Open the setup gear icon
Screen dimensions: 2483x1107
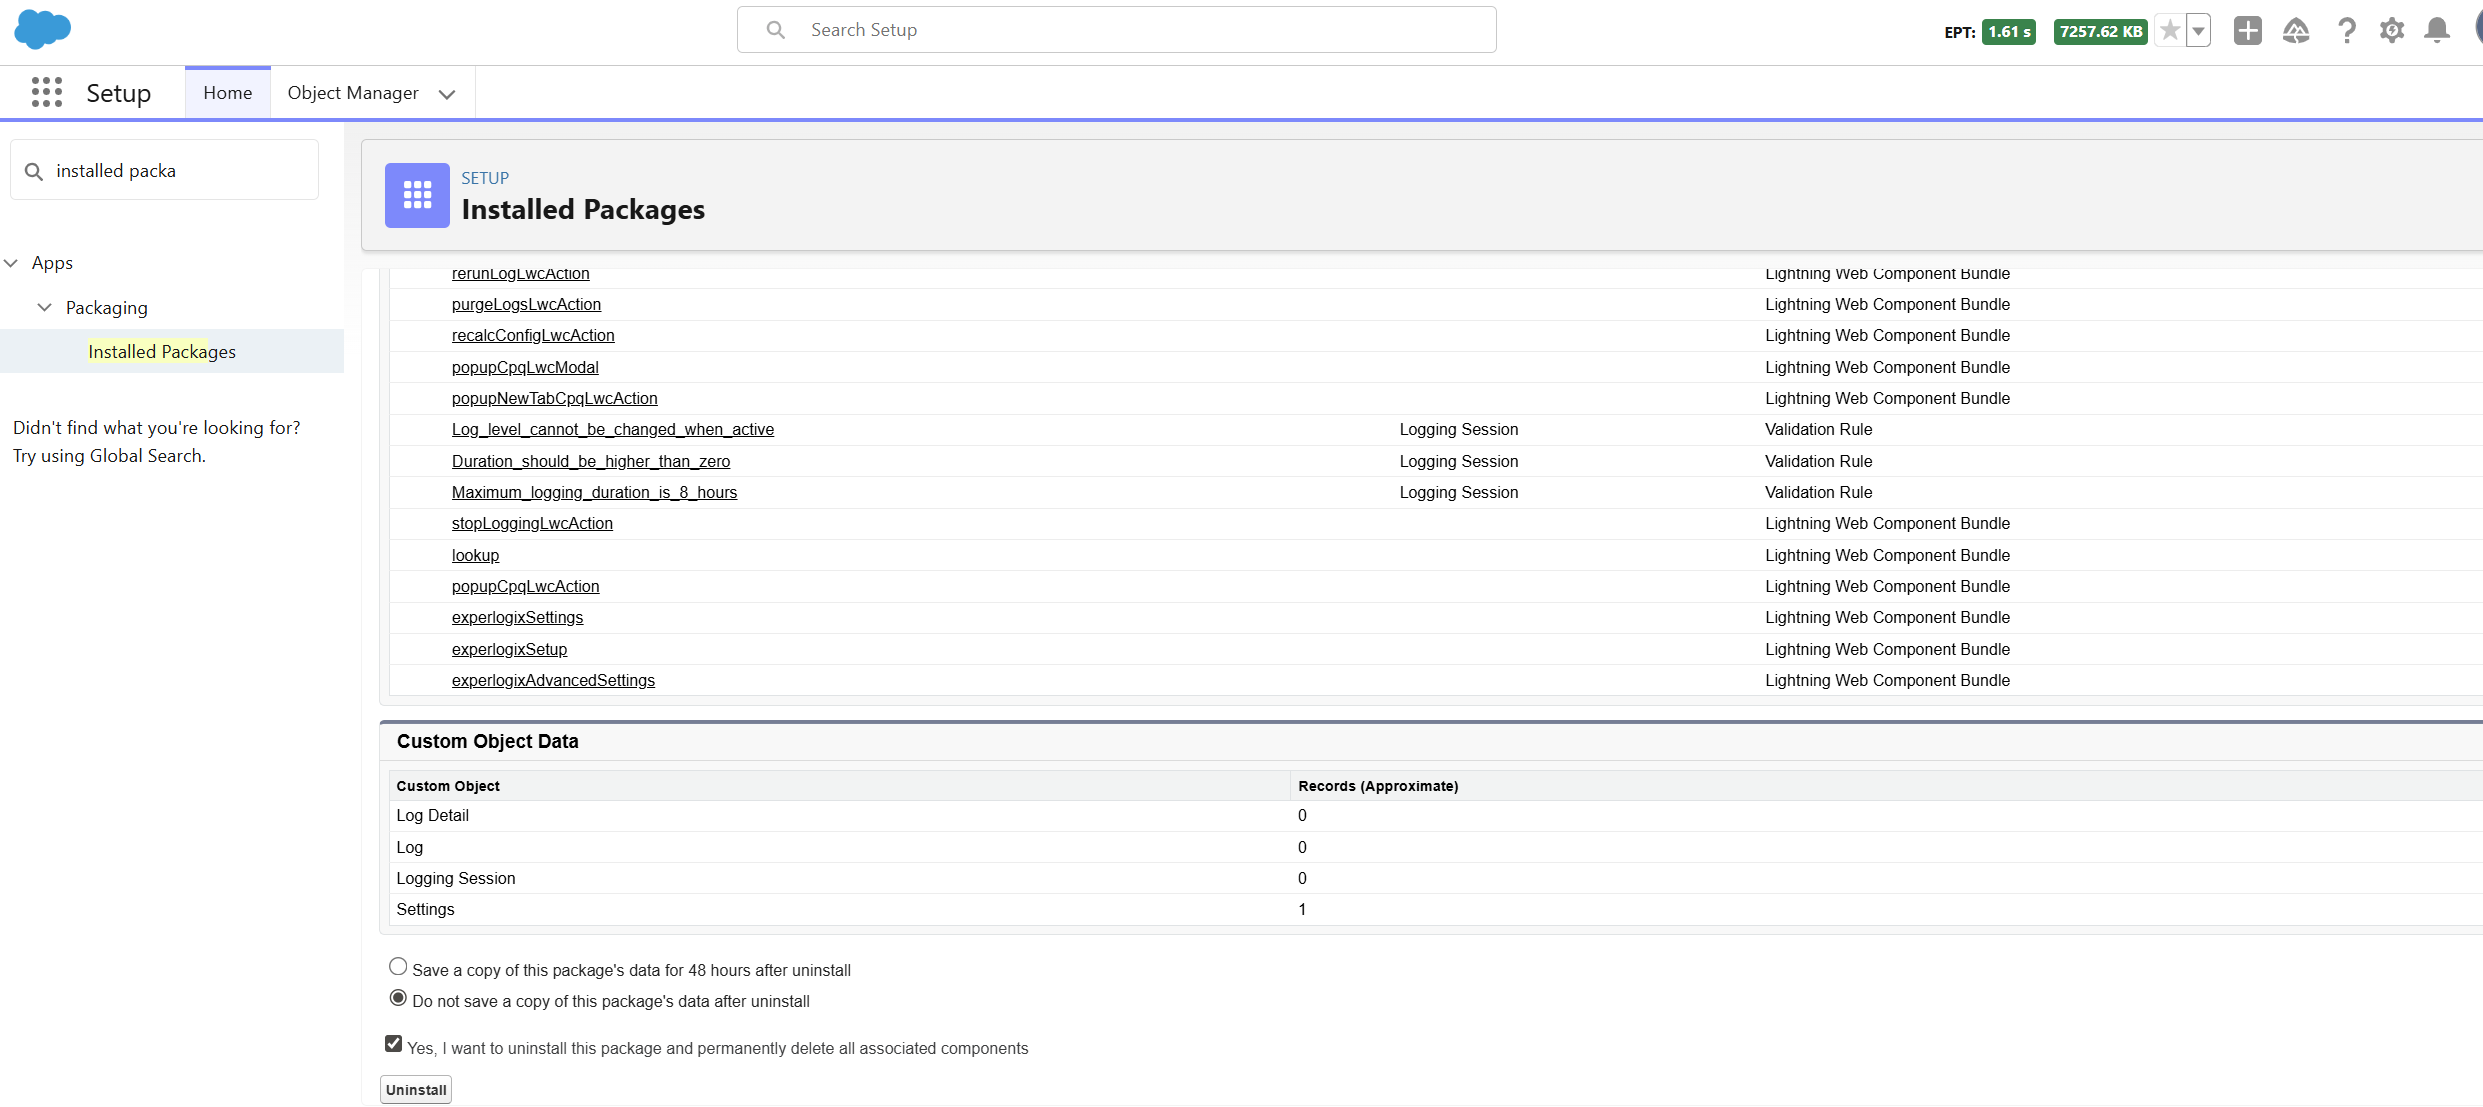coord(2392,31)
